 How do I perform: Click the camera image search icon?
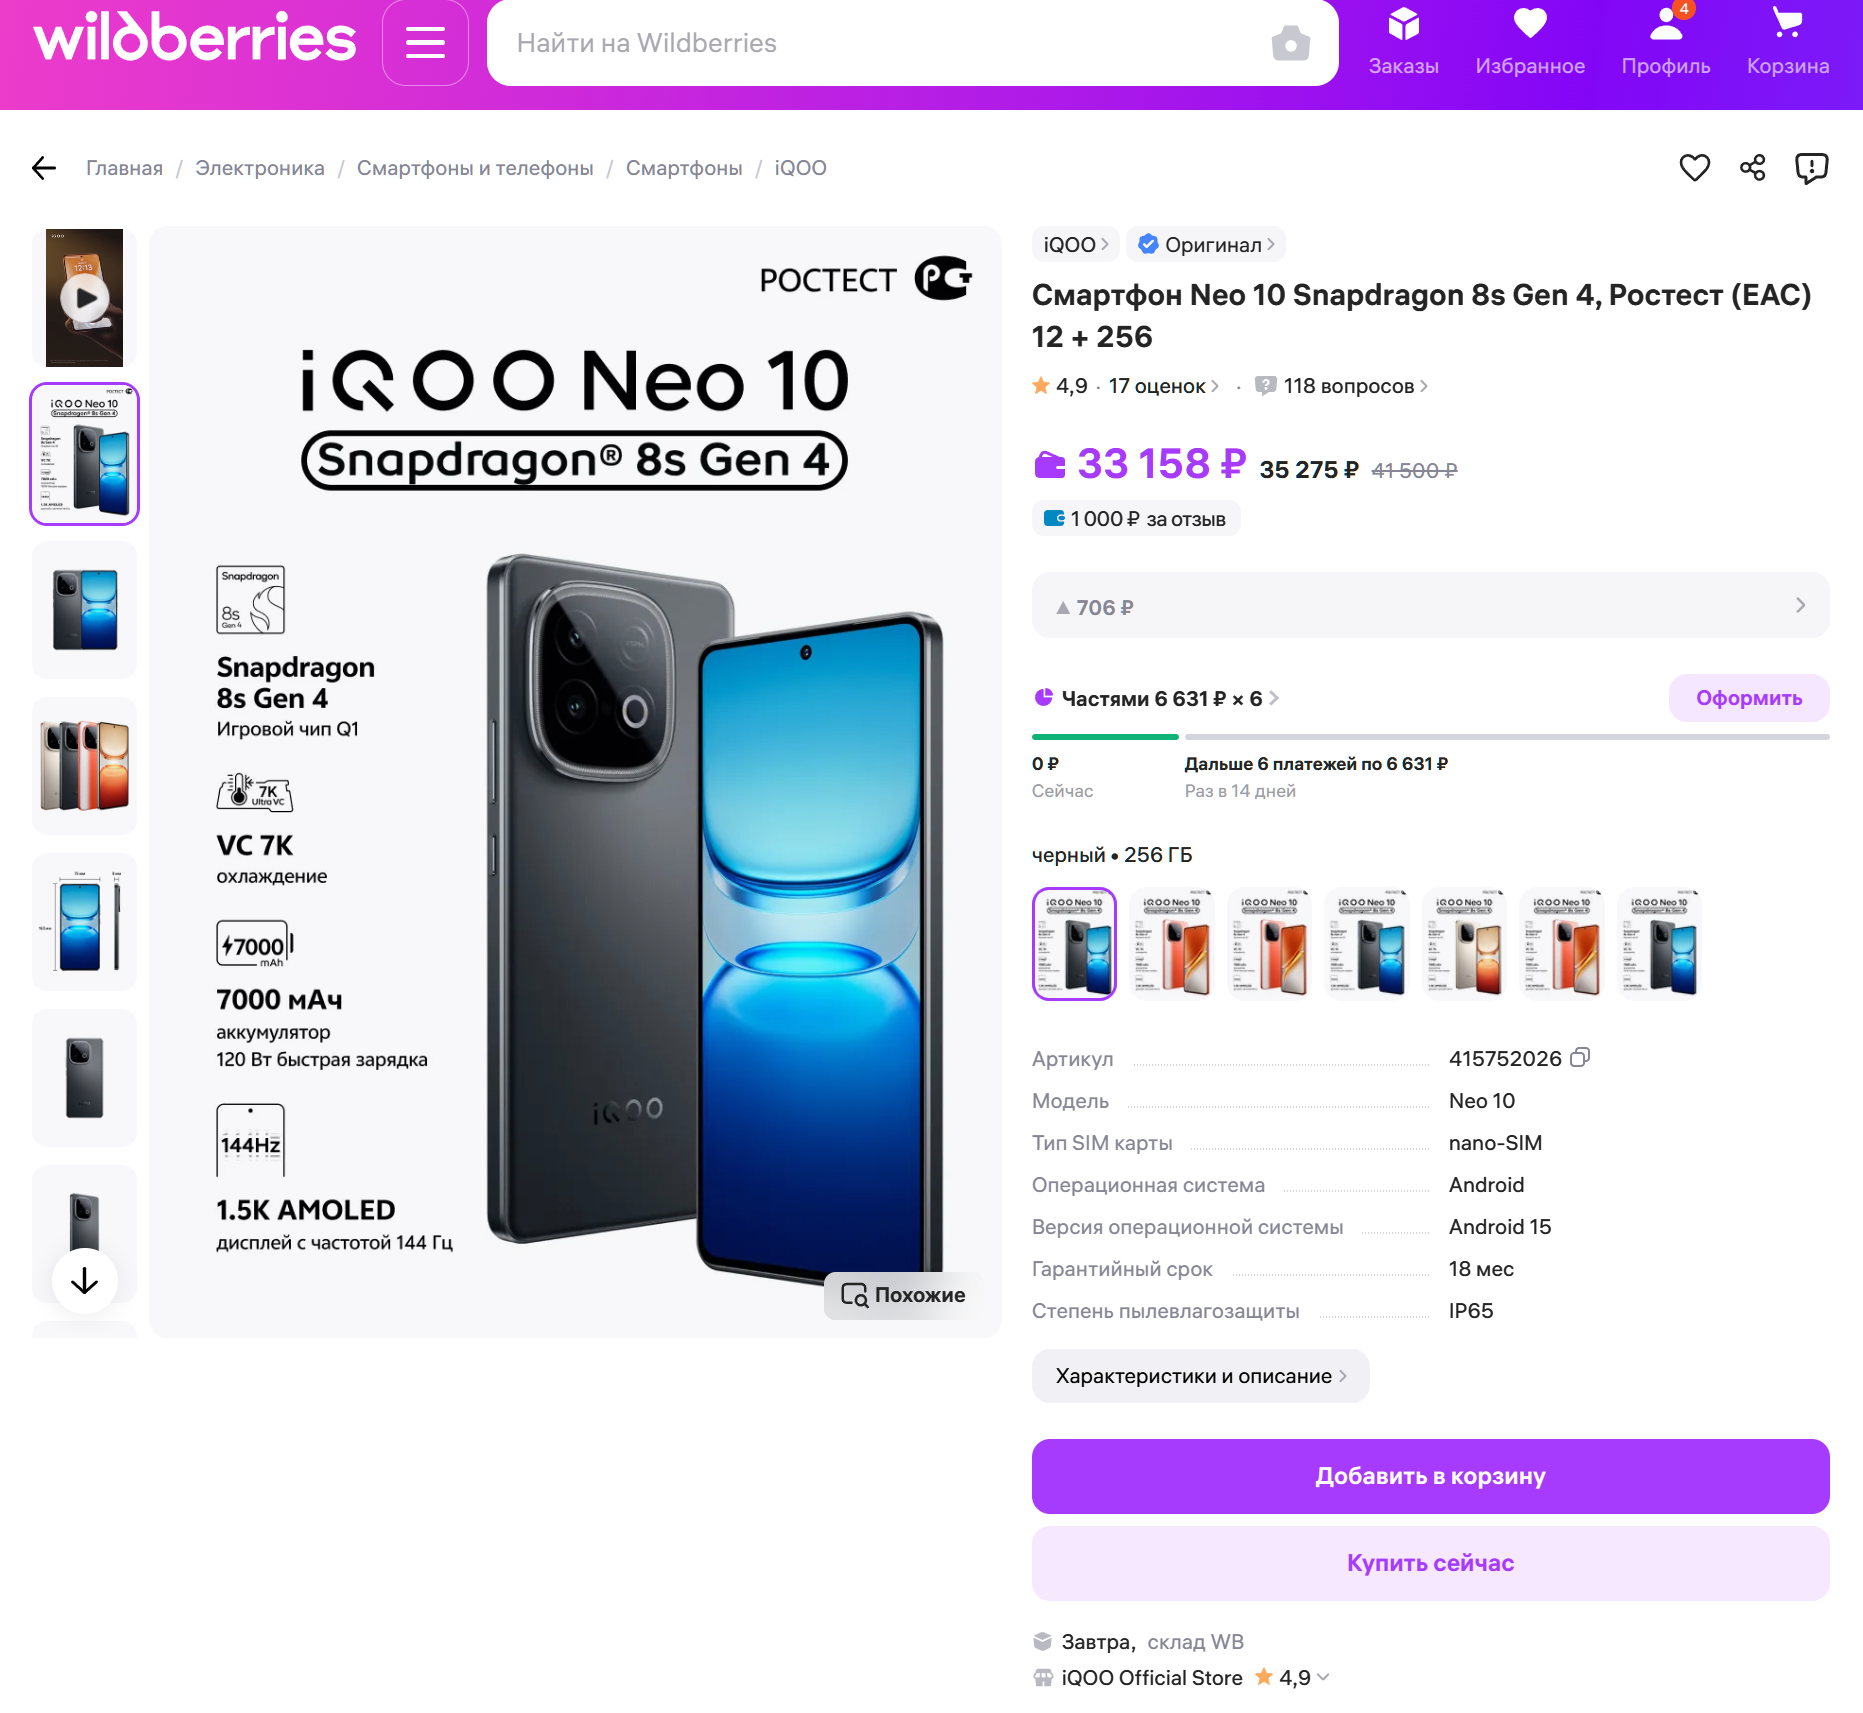pyautogui.click(x=1290, y=43)
